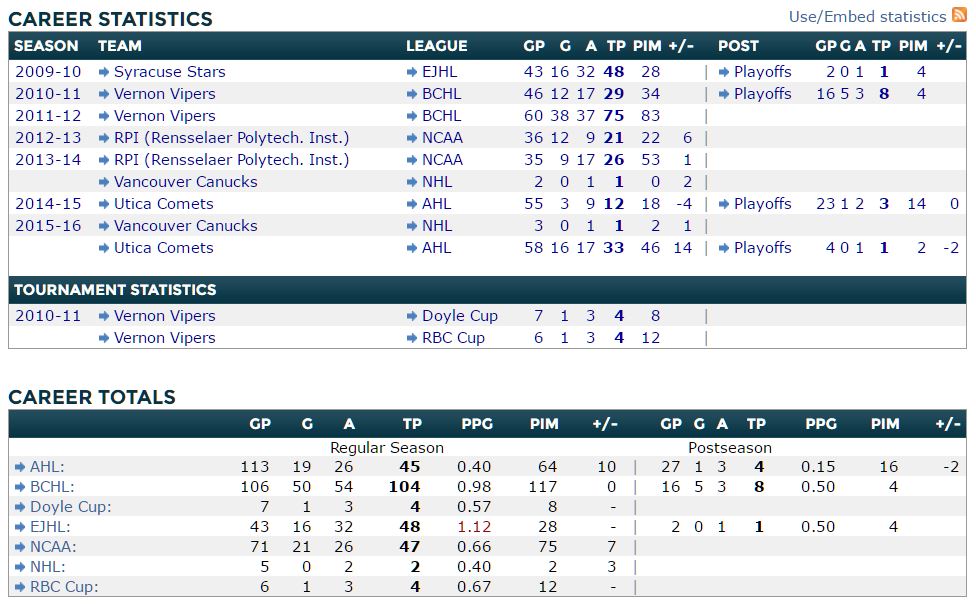Viewport: 976px width, 607px height.
Task: Open the 2011-12 Vernon Vipers link
Action: [x=164, y=116]
